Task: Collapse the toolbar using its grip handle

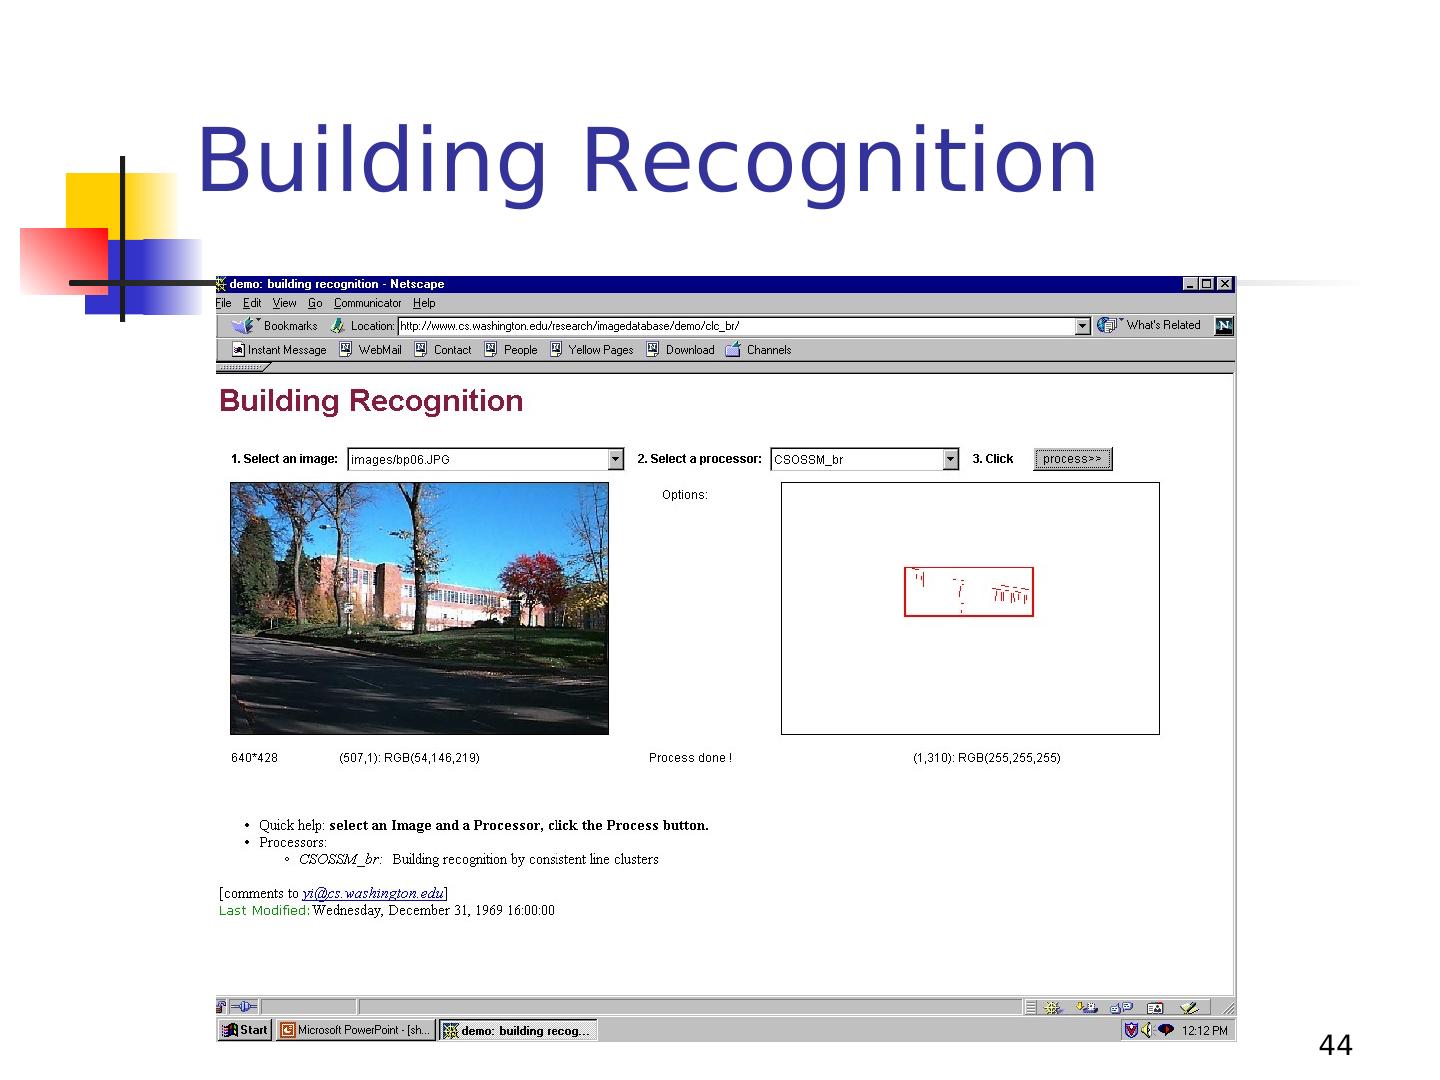Action: 242,367
